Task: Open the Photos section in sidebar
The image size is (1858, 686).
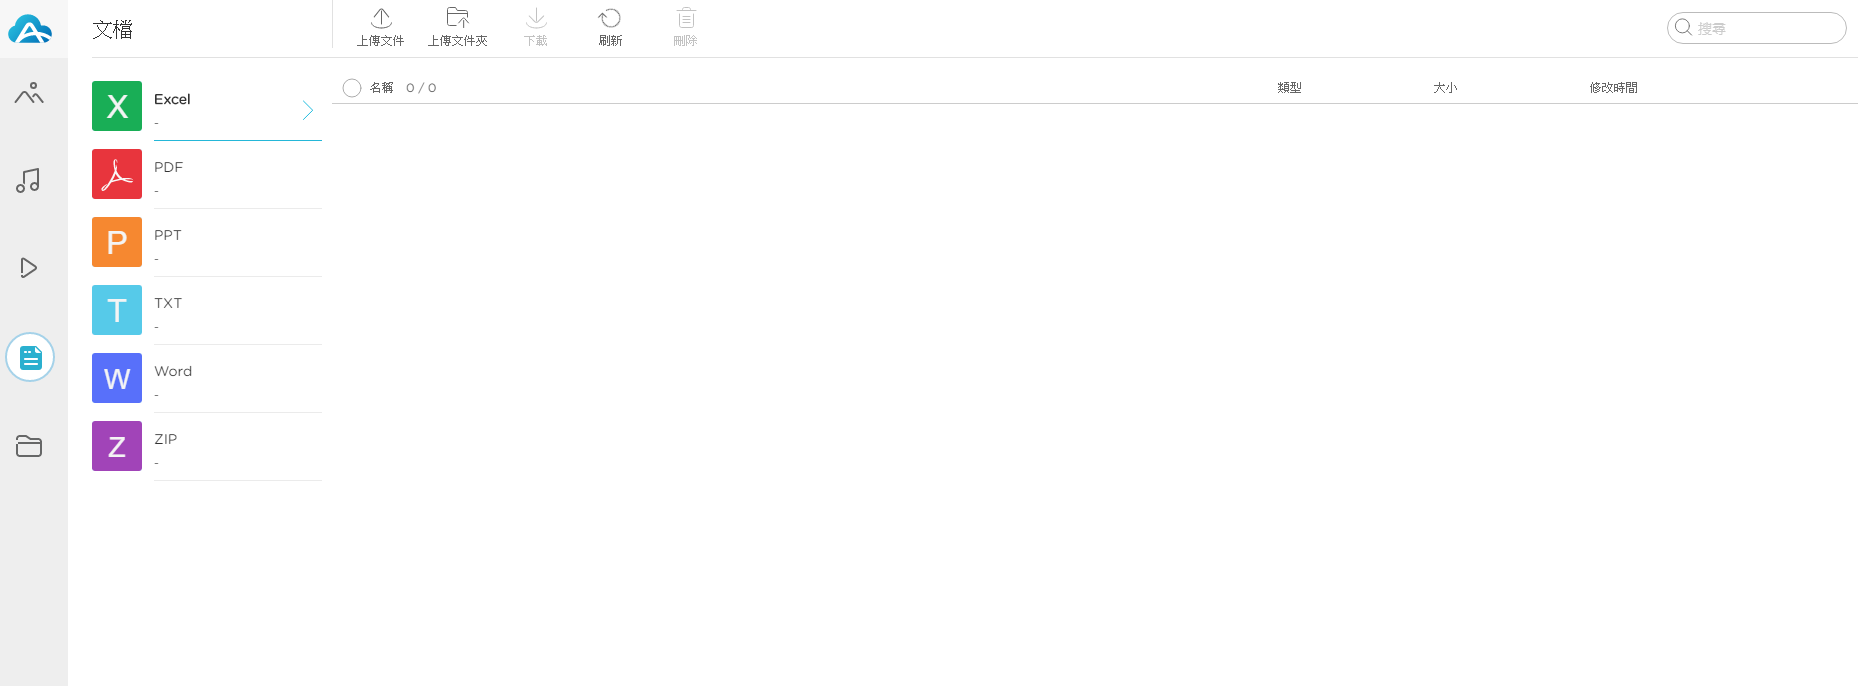Action: tap(29, 94)
